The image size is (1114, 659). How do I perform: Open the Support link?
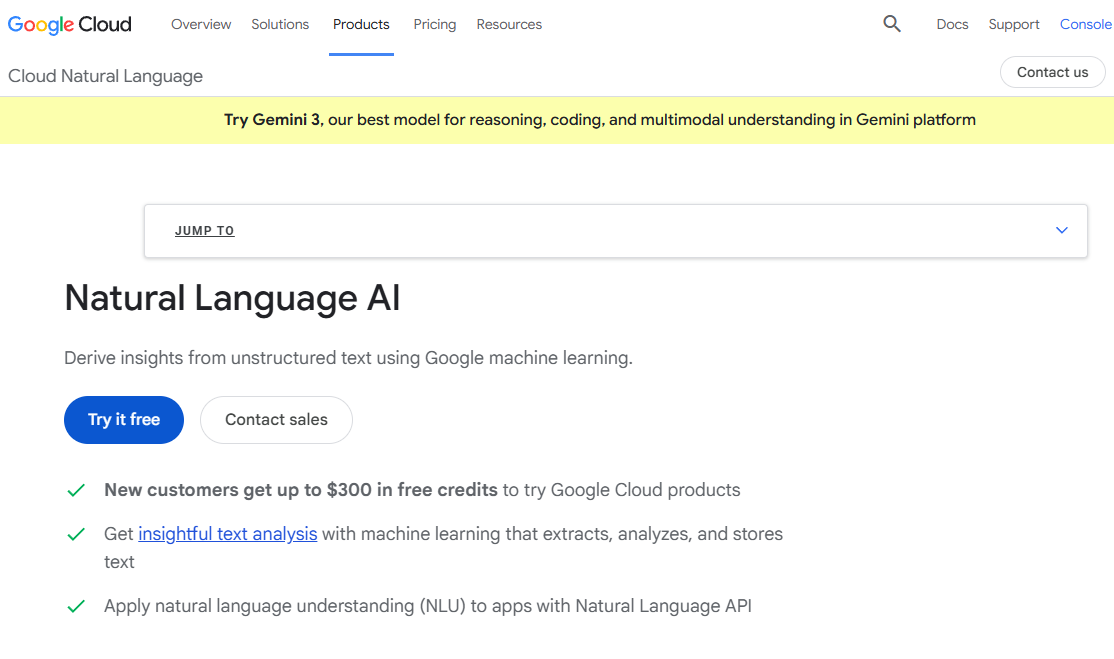pos(1014,24)
